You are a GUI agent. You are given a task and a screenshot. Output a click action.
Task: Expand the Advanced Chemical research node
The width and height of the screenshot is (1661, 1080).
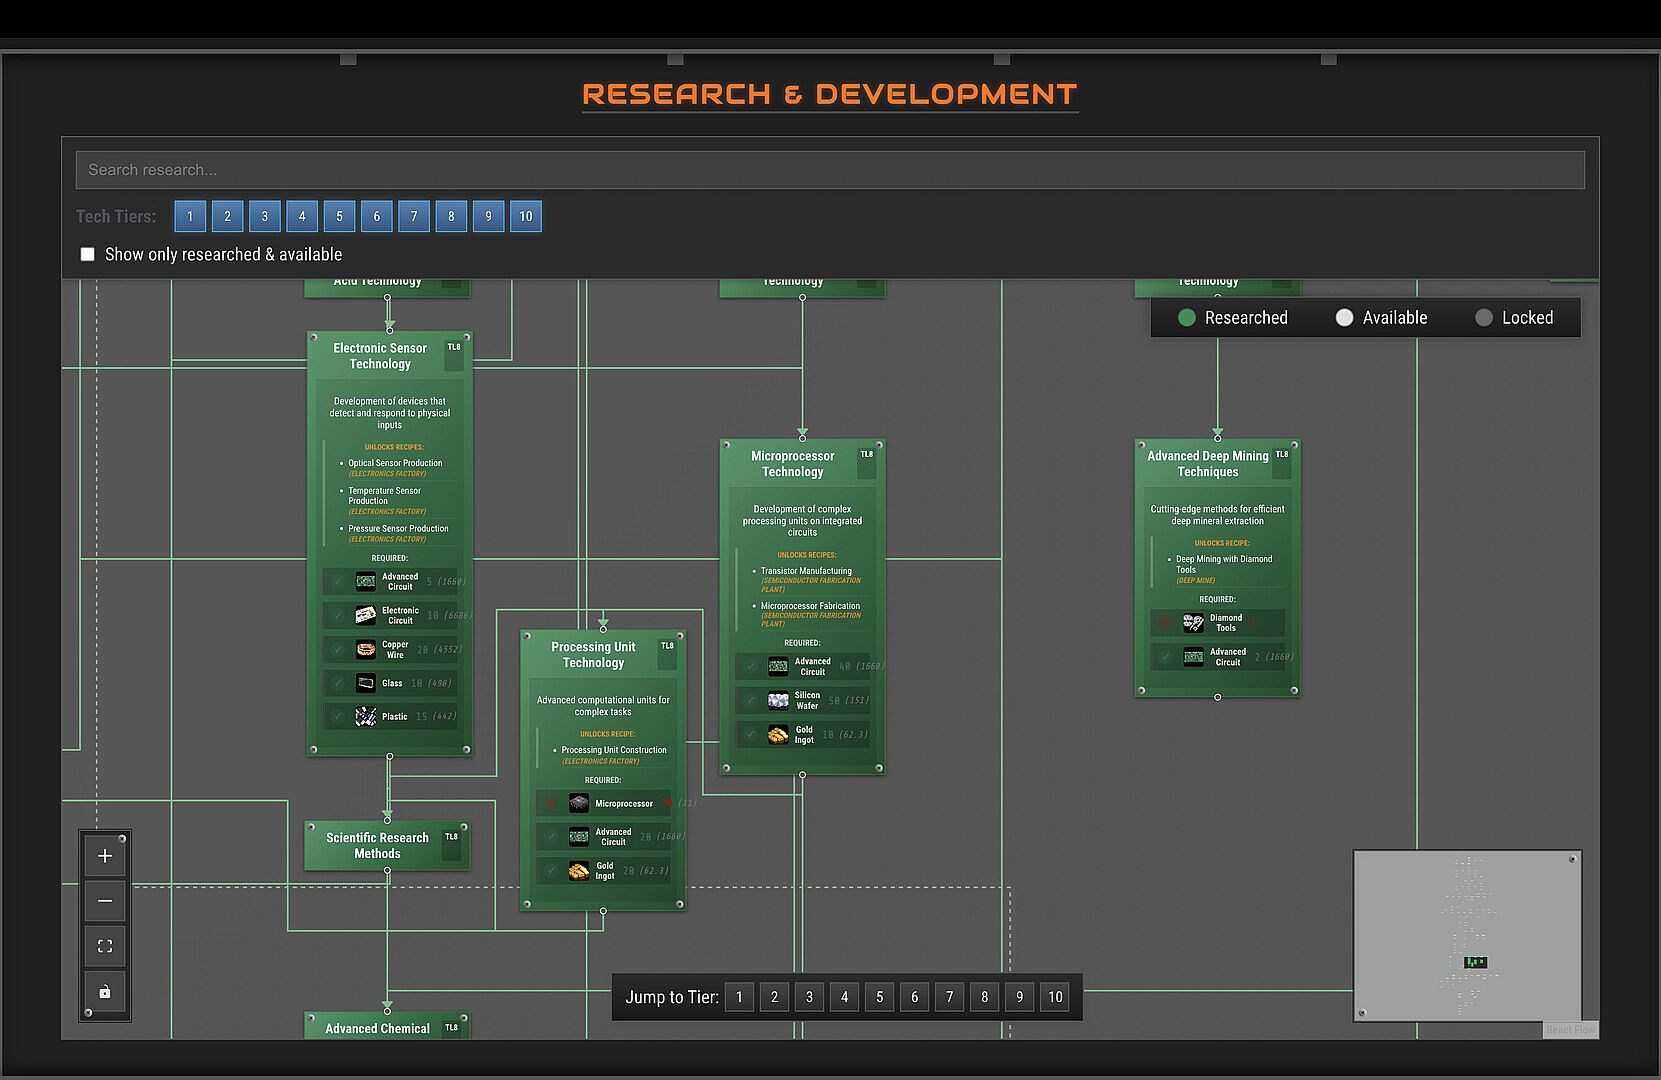tap(377, 1027)
